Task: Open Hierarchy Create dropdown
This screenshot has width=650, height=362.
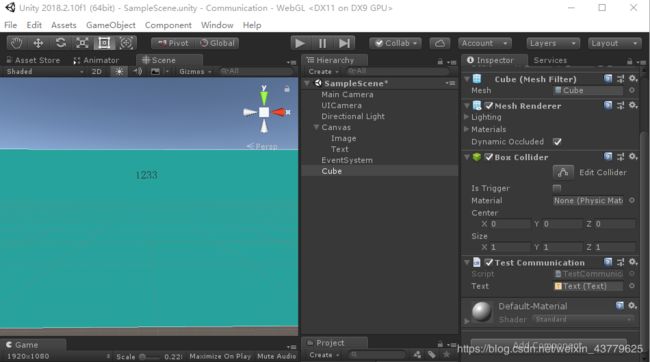Action: [x=323, y=71]
